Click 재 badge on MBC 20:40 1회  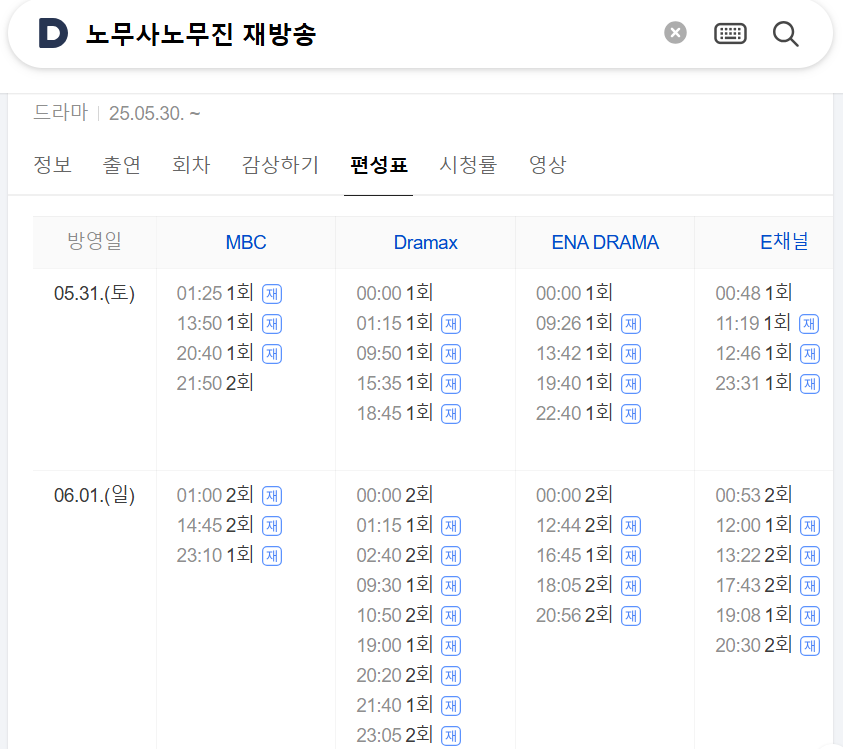[x=272, y=354]
